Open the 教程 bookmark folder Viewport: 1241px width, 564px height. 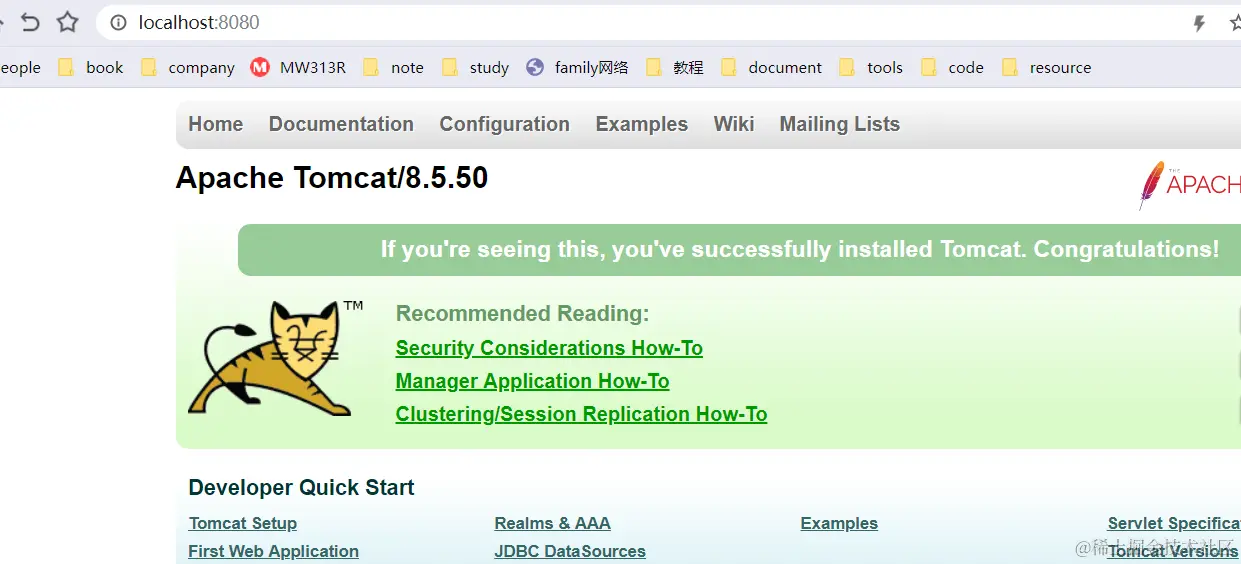(674, 67)
